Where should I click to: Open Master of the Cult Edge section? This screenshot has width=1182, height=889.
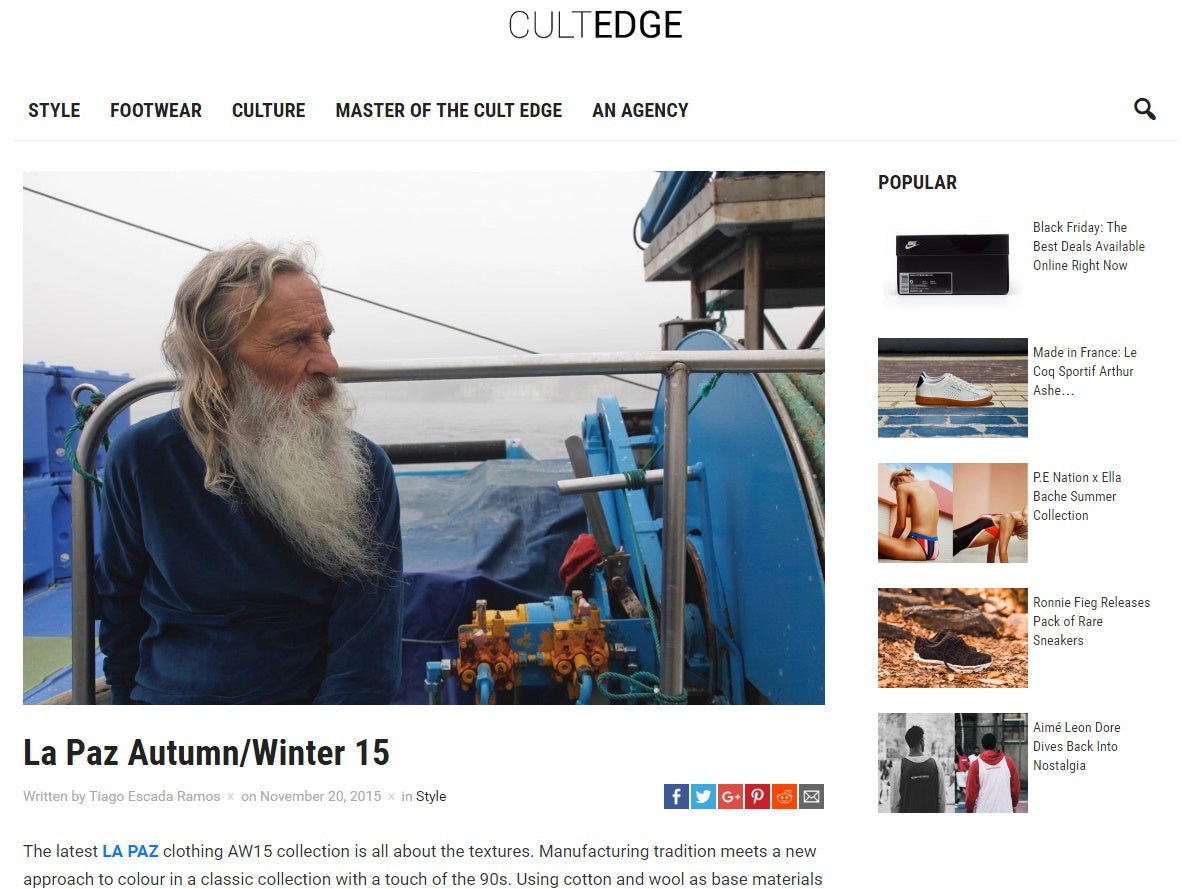pos(449,110)
